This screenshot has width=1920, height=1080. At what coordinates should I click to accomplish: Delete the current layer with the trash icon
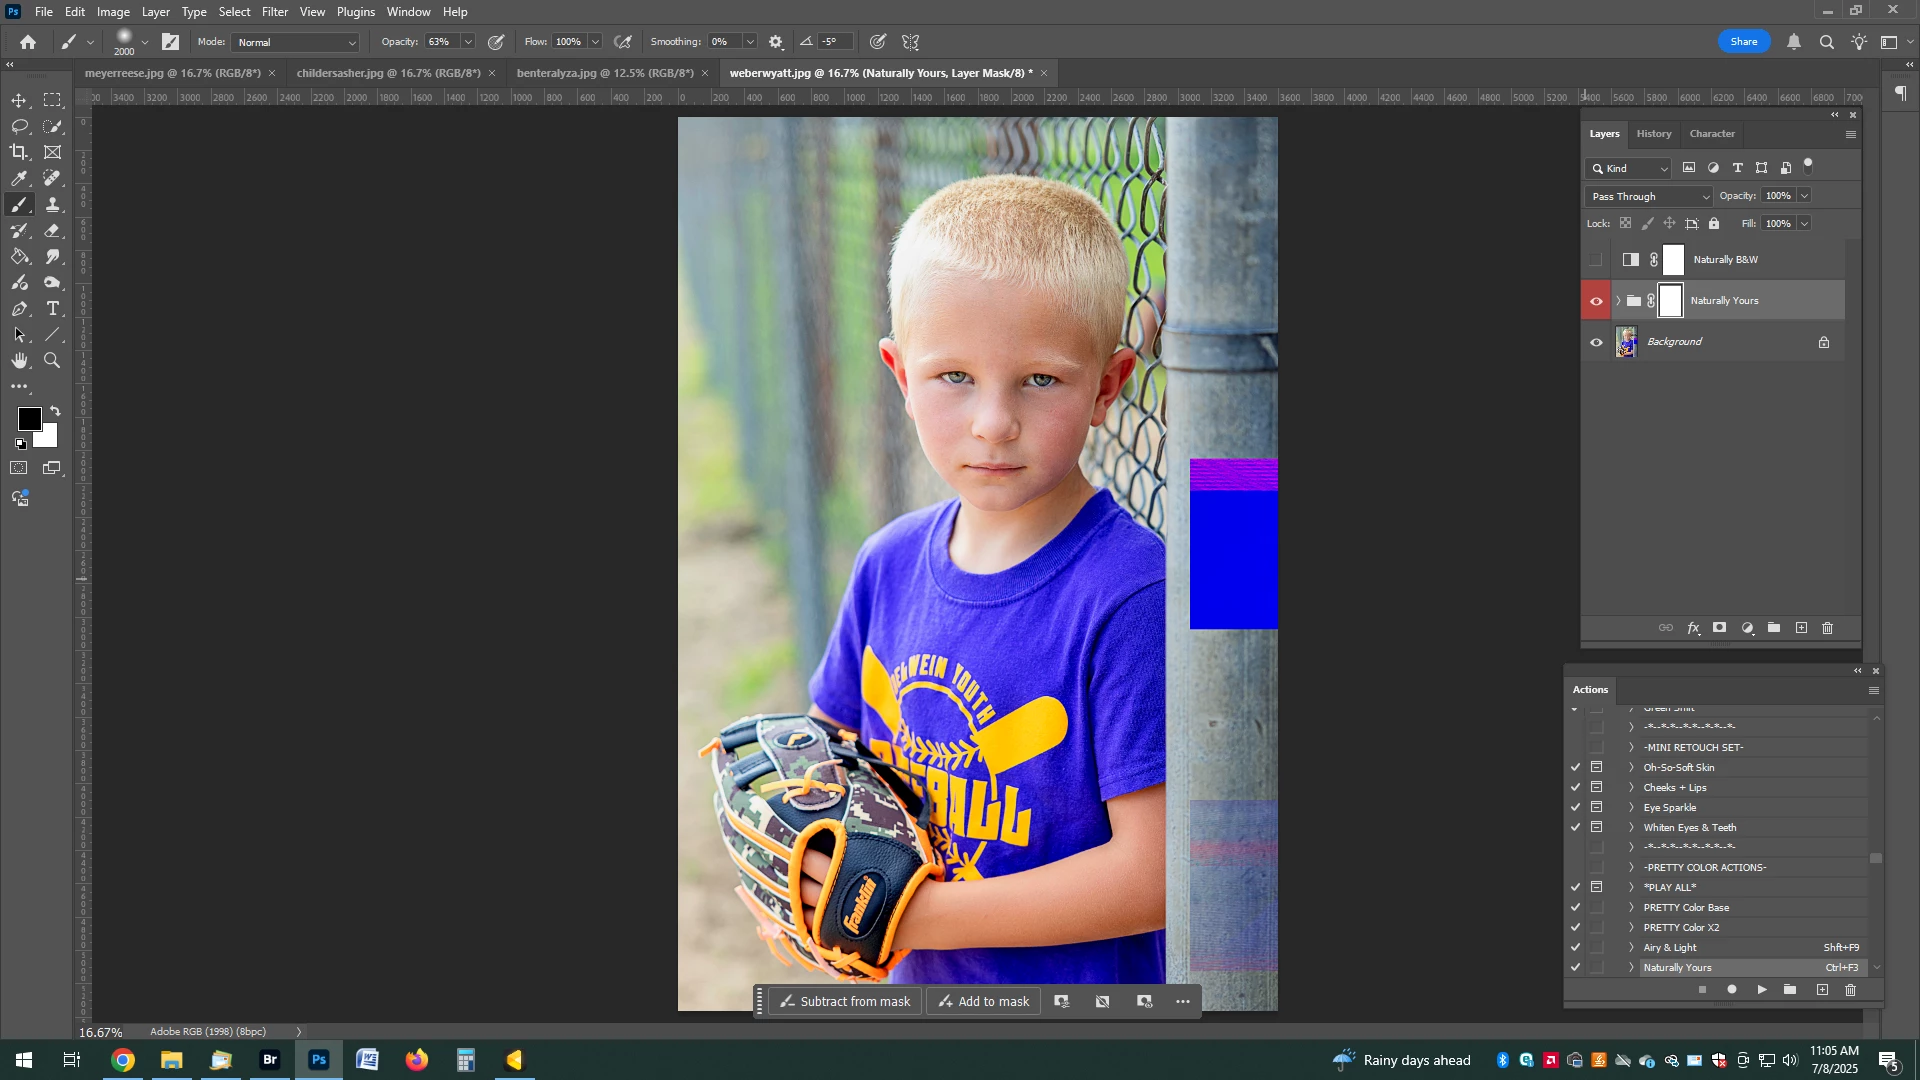pos(1828,628)
